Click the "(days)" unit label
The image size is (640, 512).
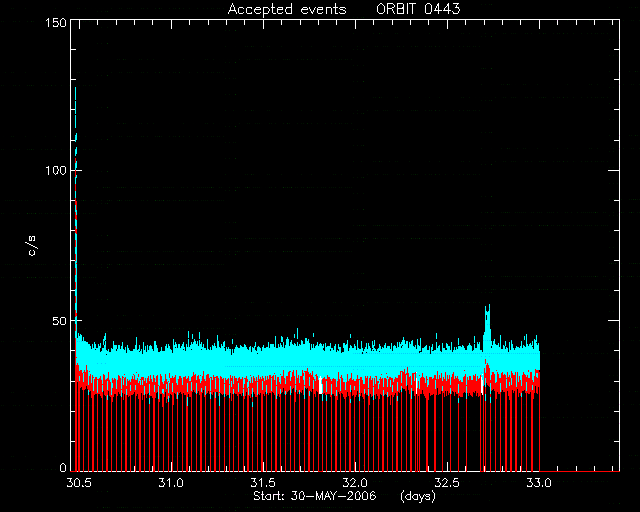[x=418, y=496]
